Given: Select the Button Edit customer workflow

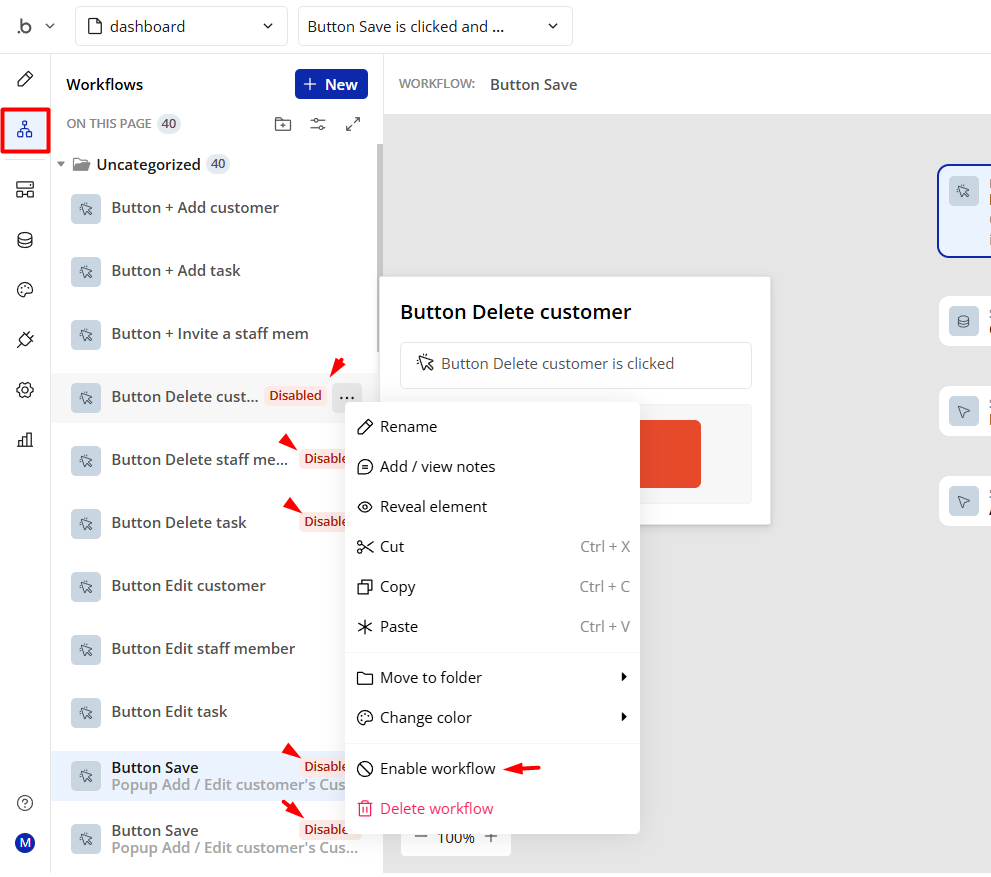Looking at the screenshot, I should (188, 586).
